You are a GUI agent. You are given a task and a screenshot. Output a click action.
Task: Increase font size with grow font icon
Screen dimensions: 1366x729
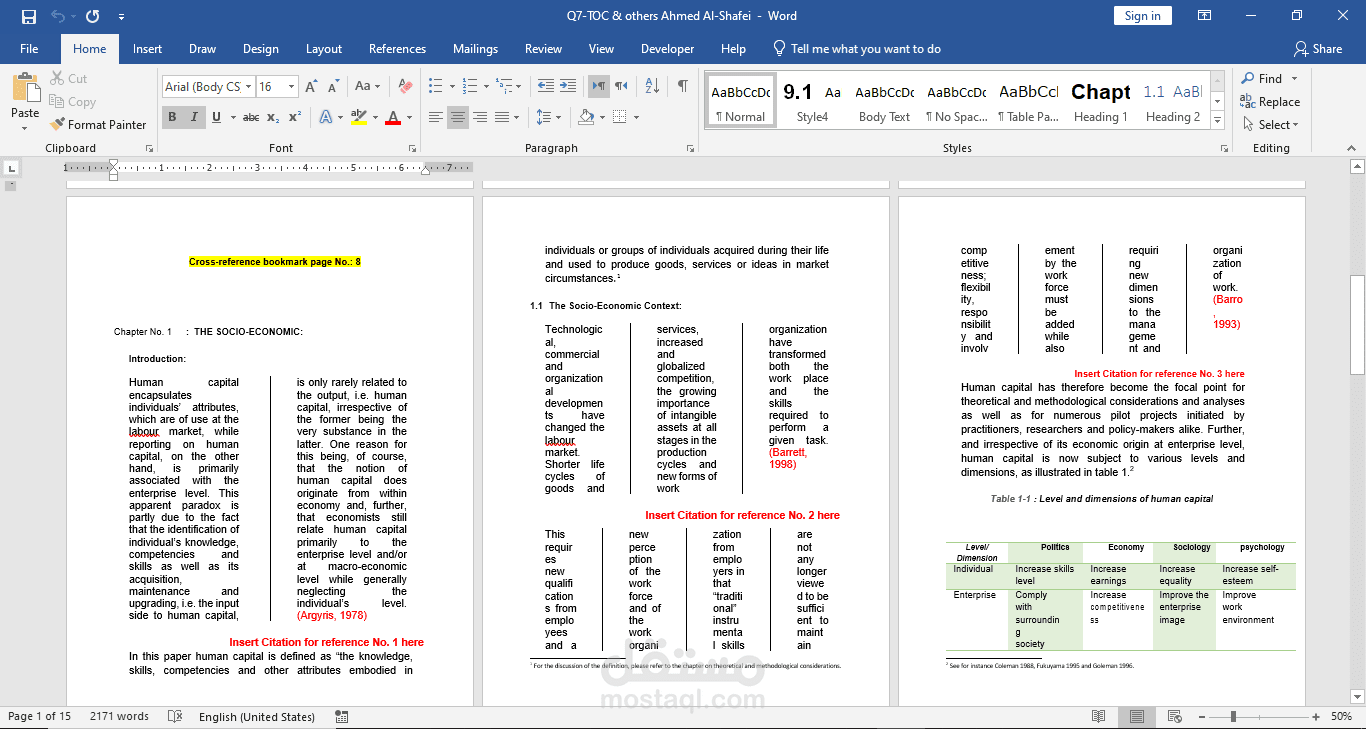311,87
